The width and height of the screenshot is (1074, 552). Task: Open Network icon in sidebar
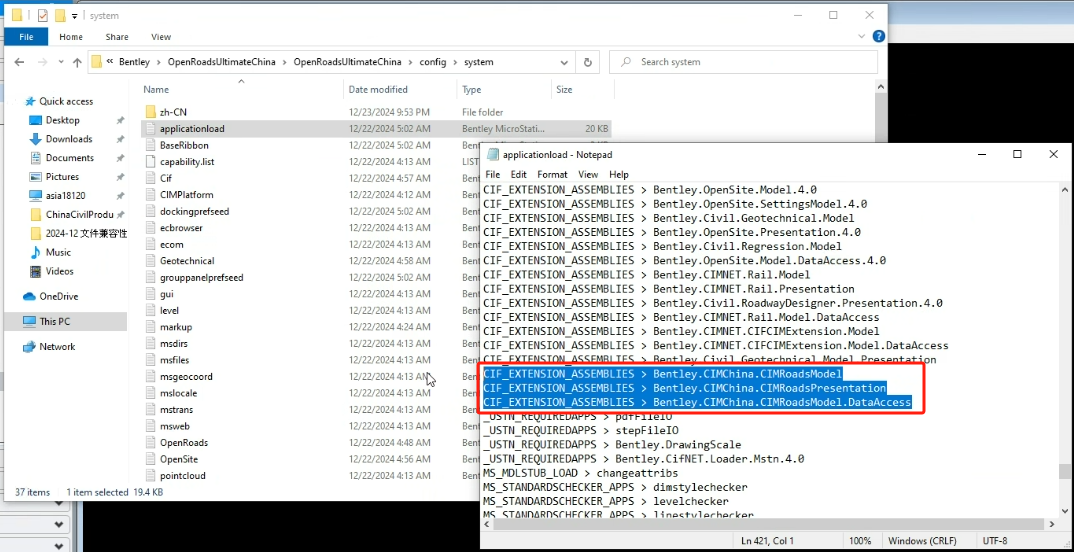[x=29, y=347]
